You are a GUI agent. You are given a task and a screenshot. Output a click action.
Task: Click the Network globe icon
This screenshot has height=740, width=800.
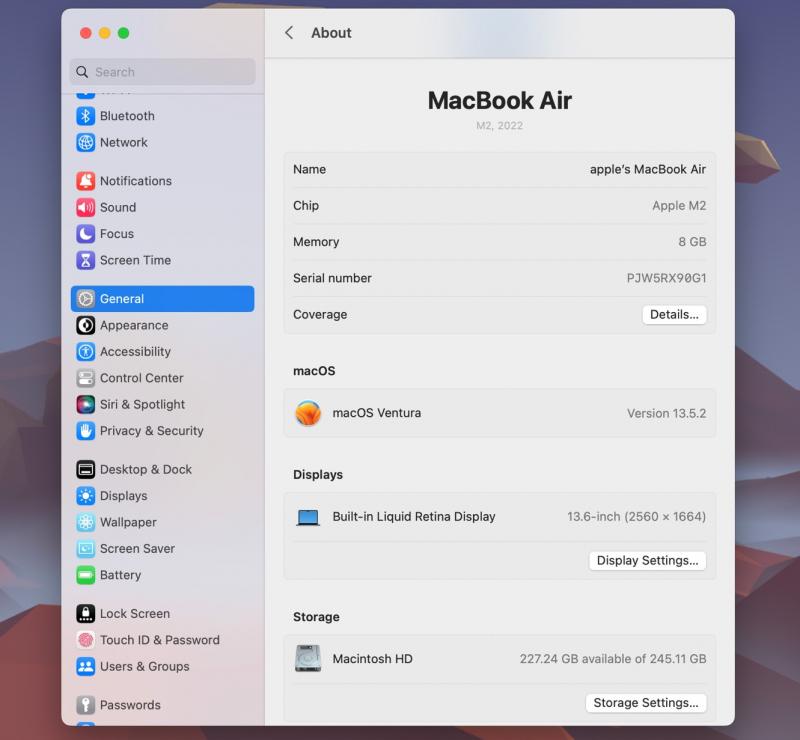pyautogui.click(x=85, y=142)
